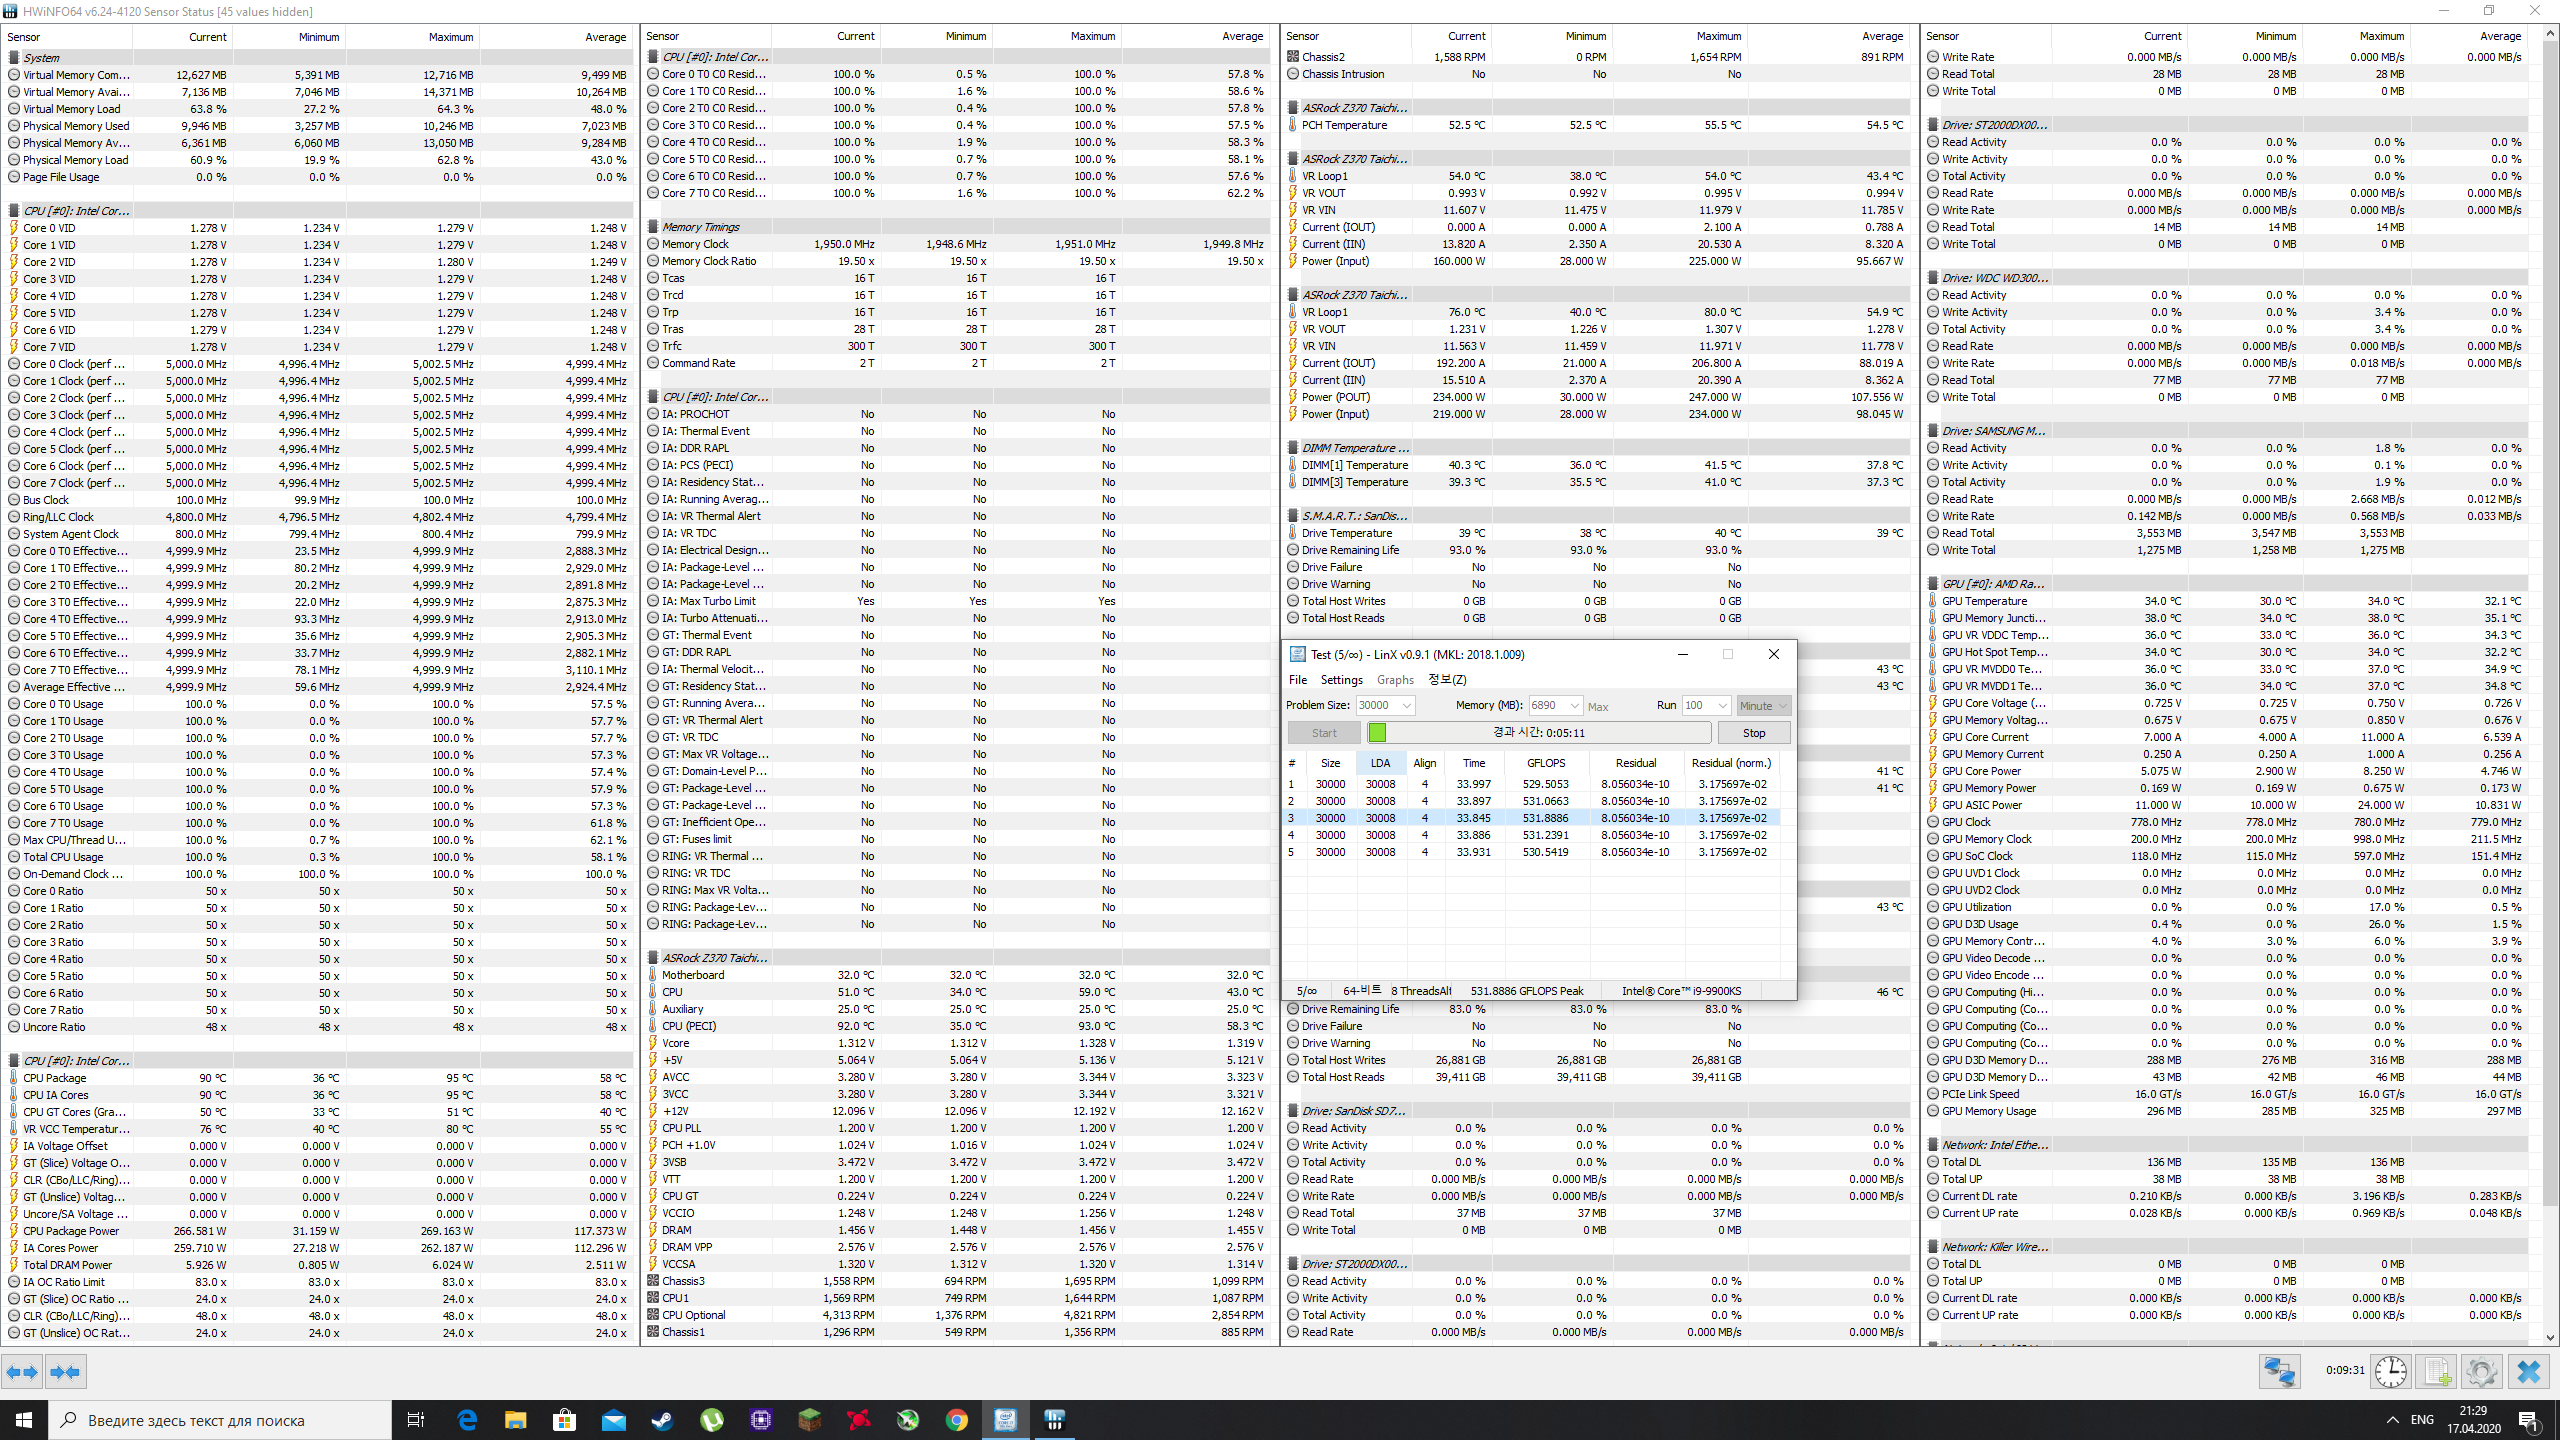Open Steam from the taskbar

pyautogui.click(x=662, y=1420)
